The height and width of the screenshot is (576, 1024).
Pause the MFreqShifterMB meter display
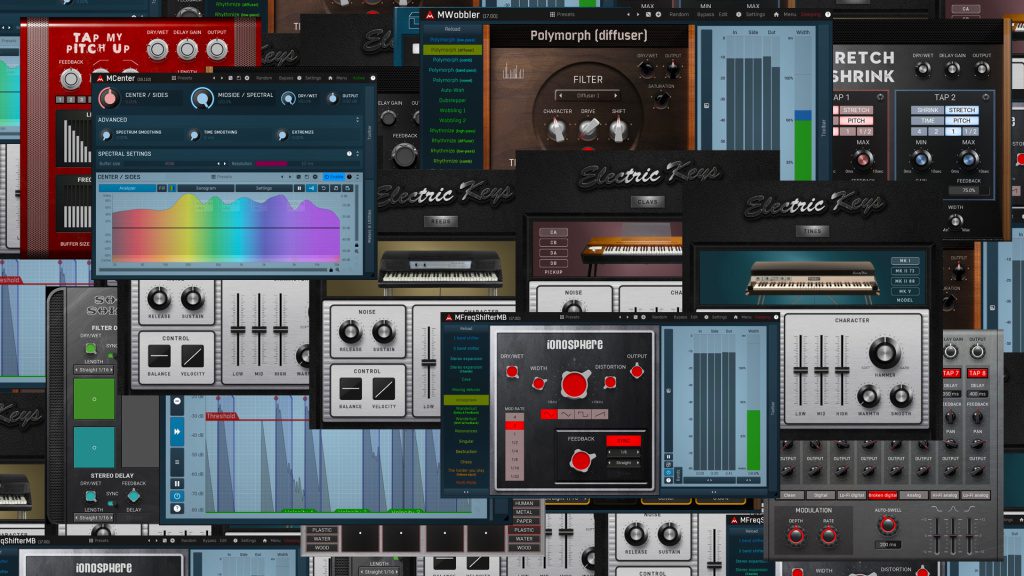[668, 456]
